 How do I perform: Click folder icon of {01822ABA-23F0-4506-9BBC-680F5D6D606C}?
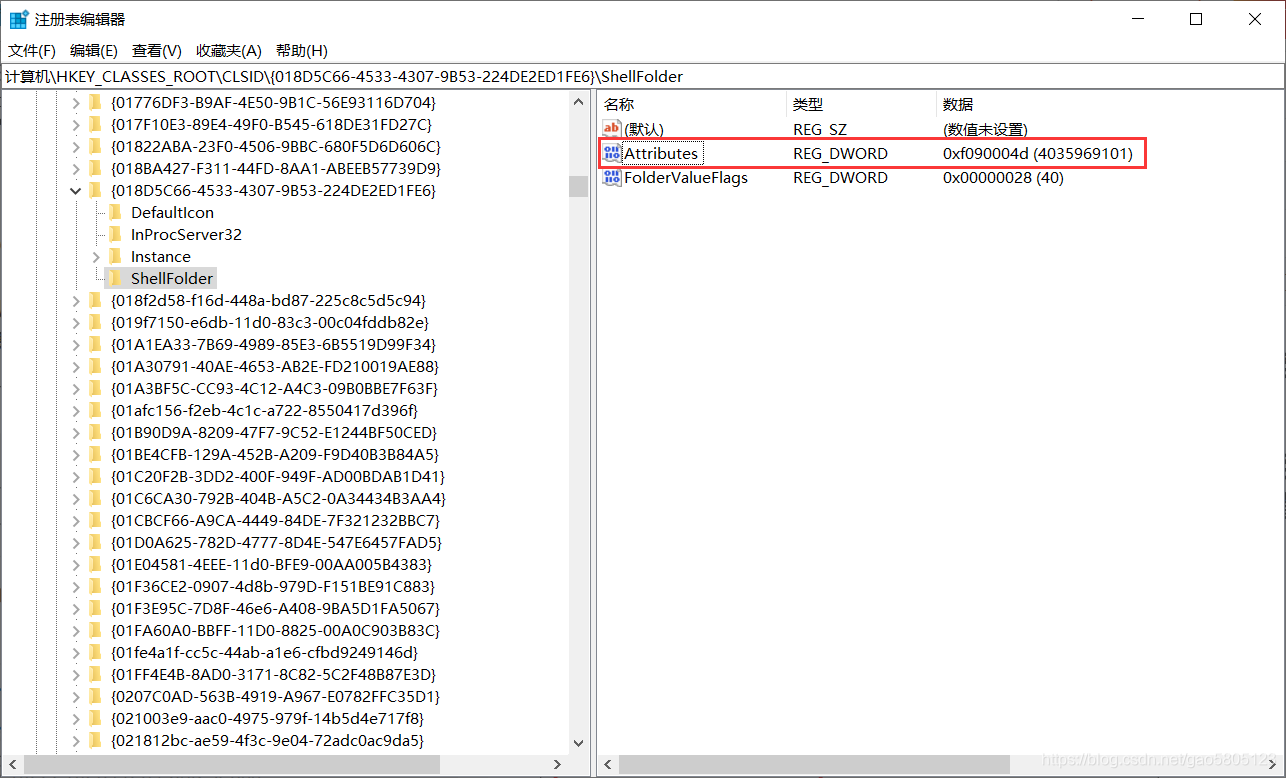tap(95, 146)
